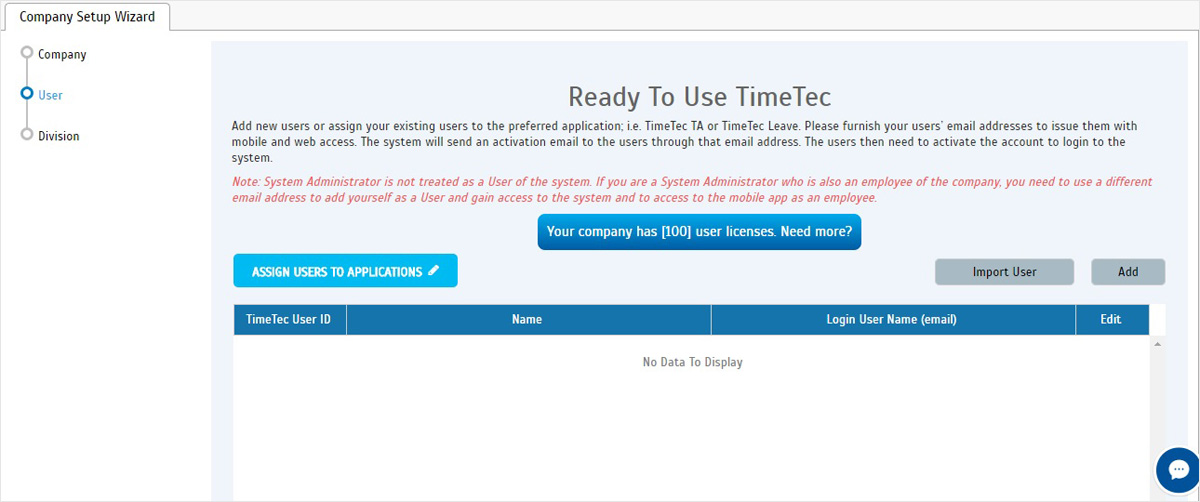Go to the Company wizard step
1200x502 pixels.
pos(62,54)
